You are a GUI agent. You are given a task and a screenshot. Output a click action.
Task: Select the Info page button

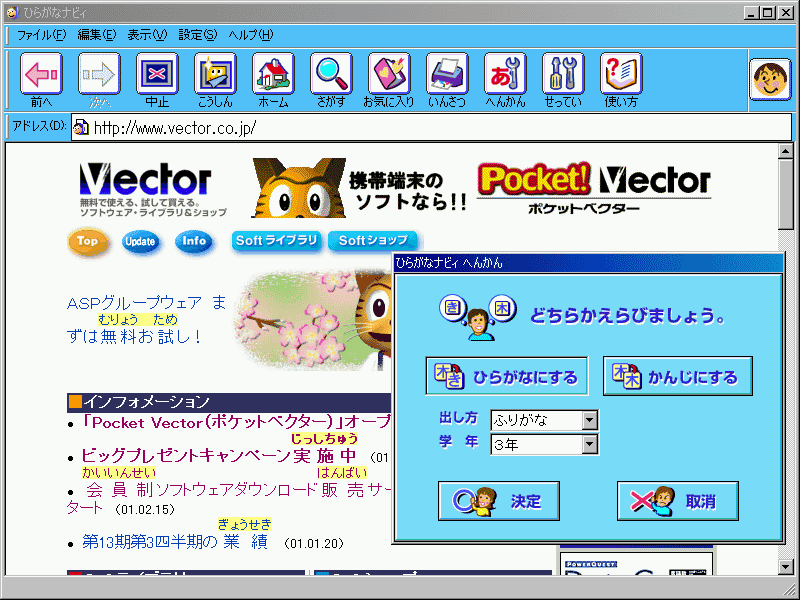[193, 241]
